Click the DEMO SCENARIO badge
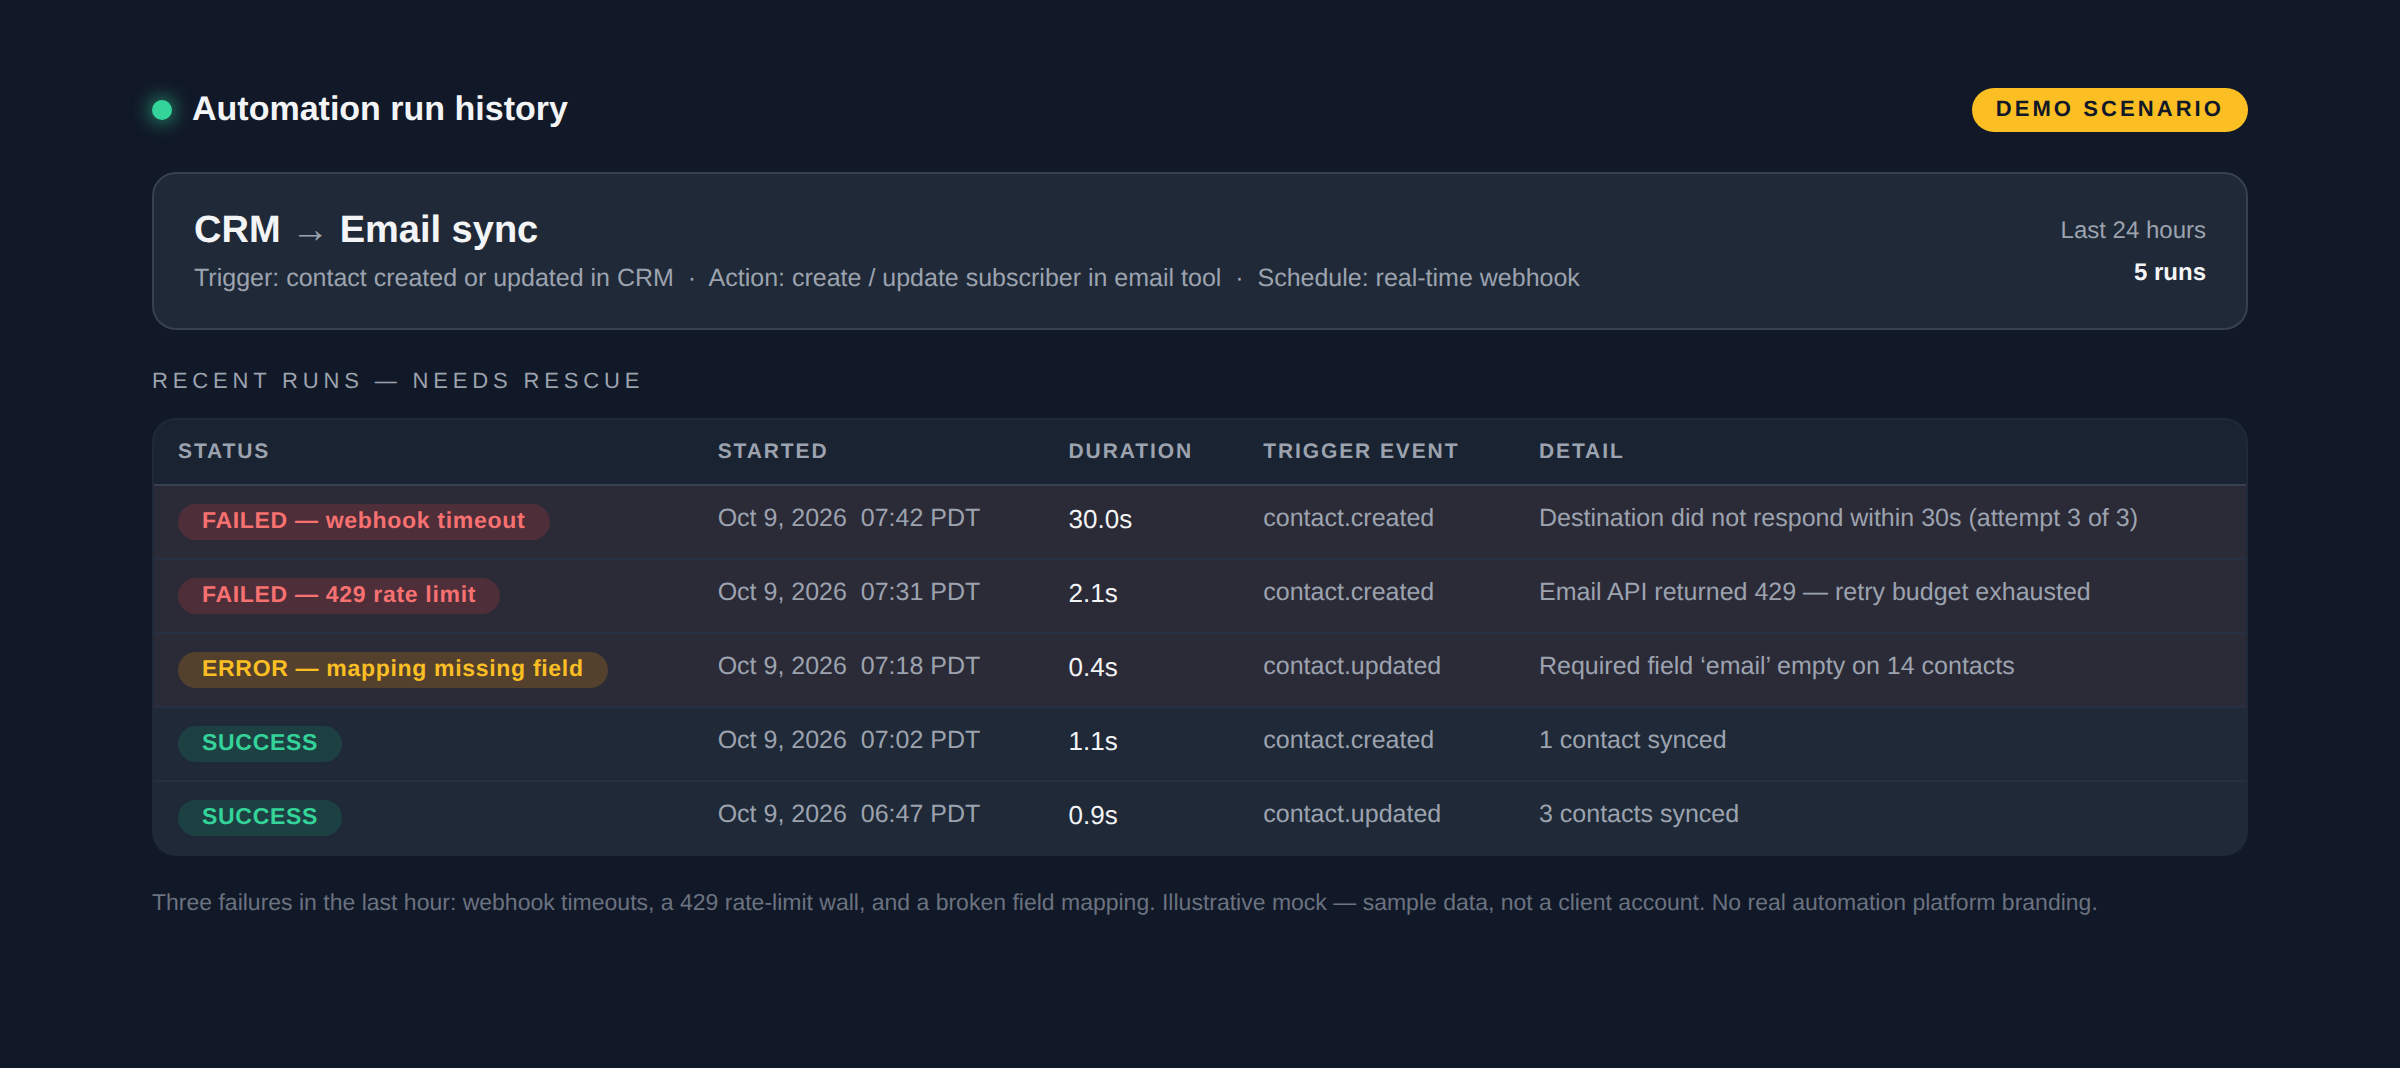The image size is (2400, 1068). point(2109,109)
